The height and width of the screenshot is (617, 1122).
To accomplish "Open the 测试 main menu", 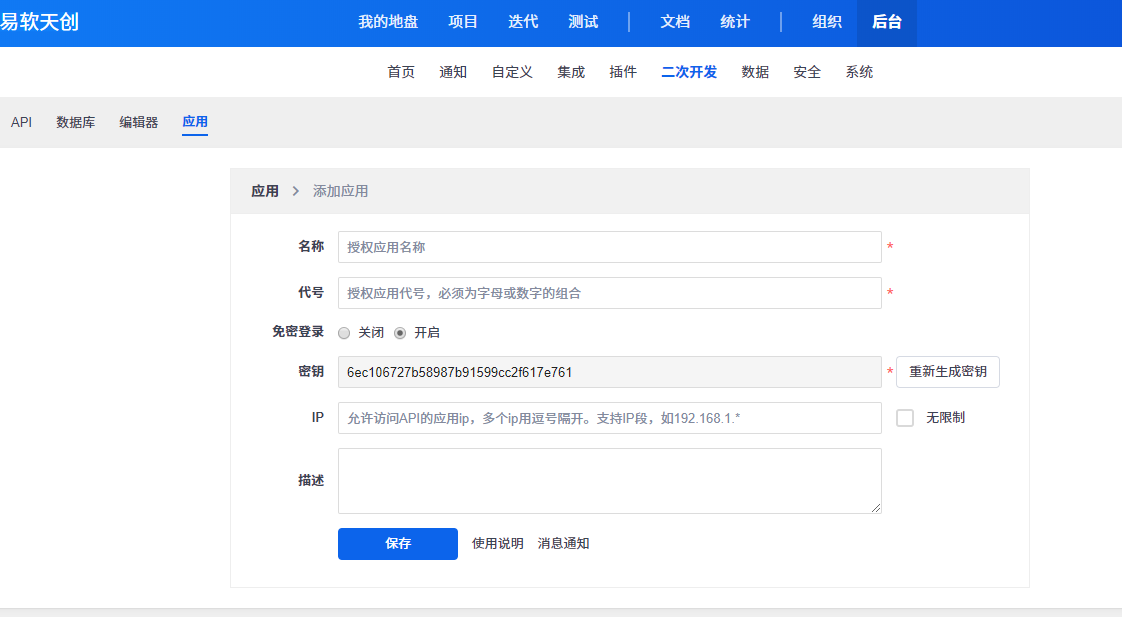I will tap(583, 22).
